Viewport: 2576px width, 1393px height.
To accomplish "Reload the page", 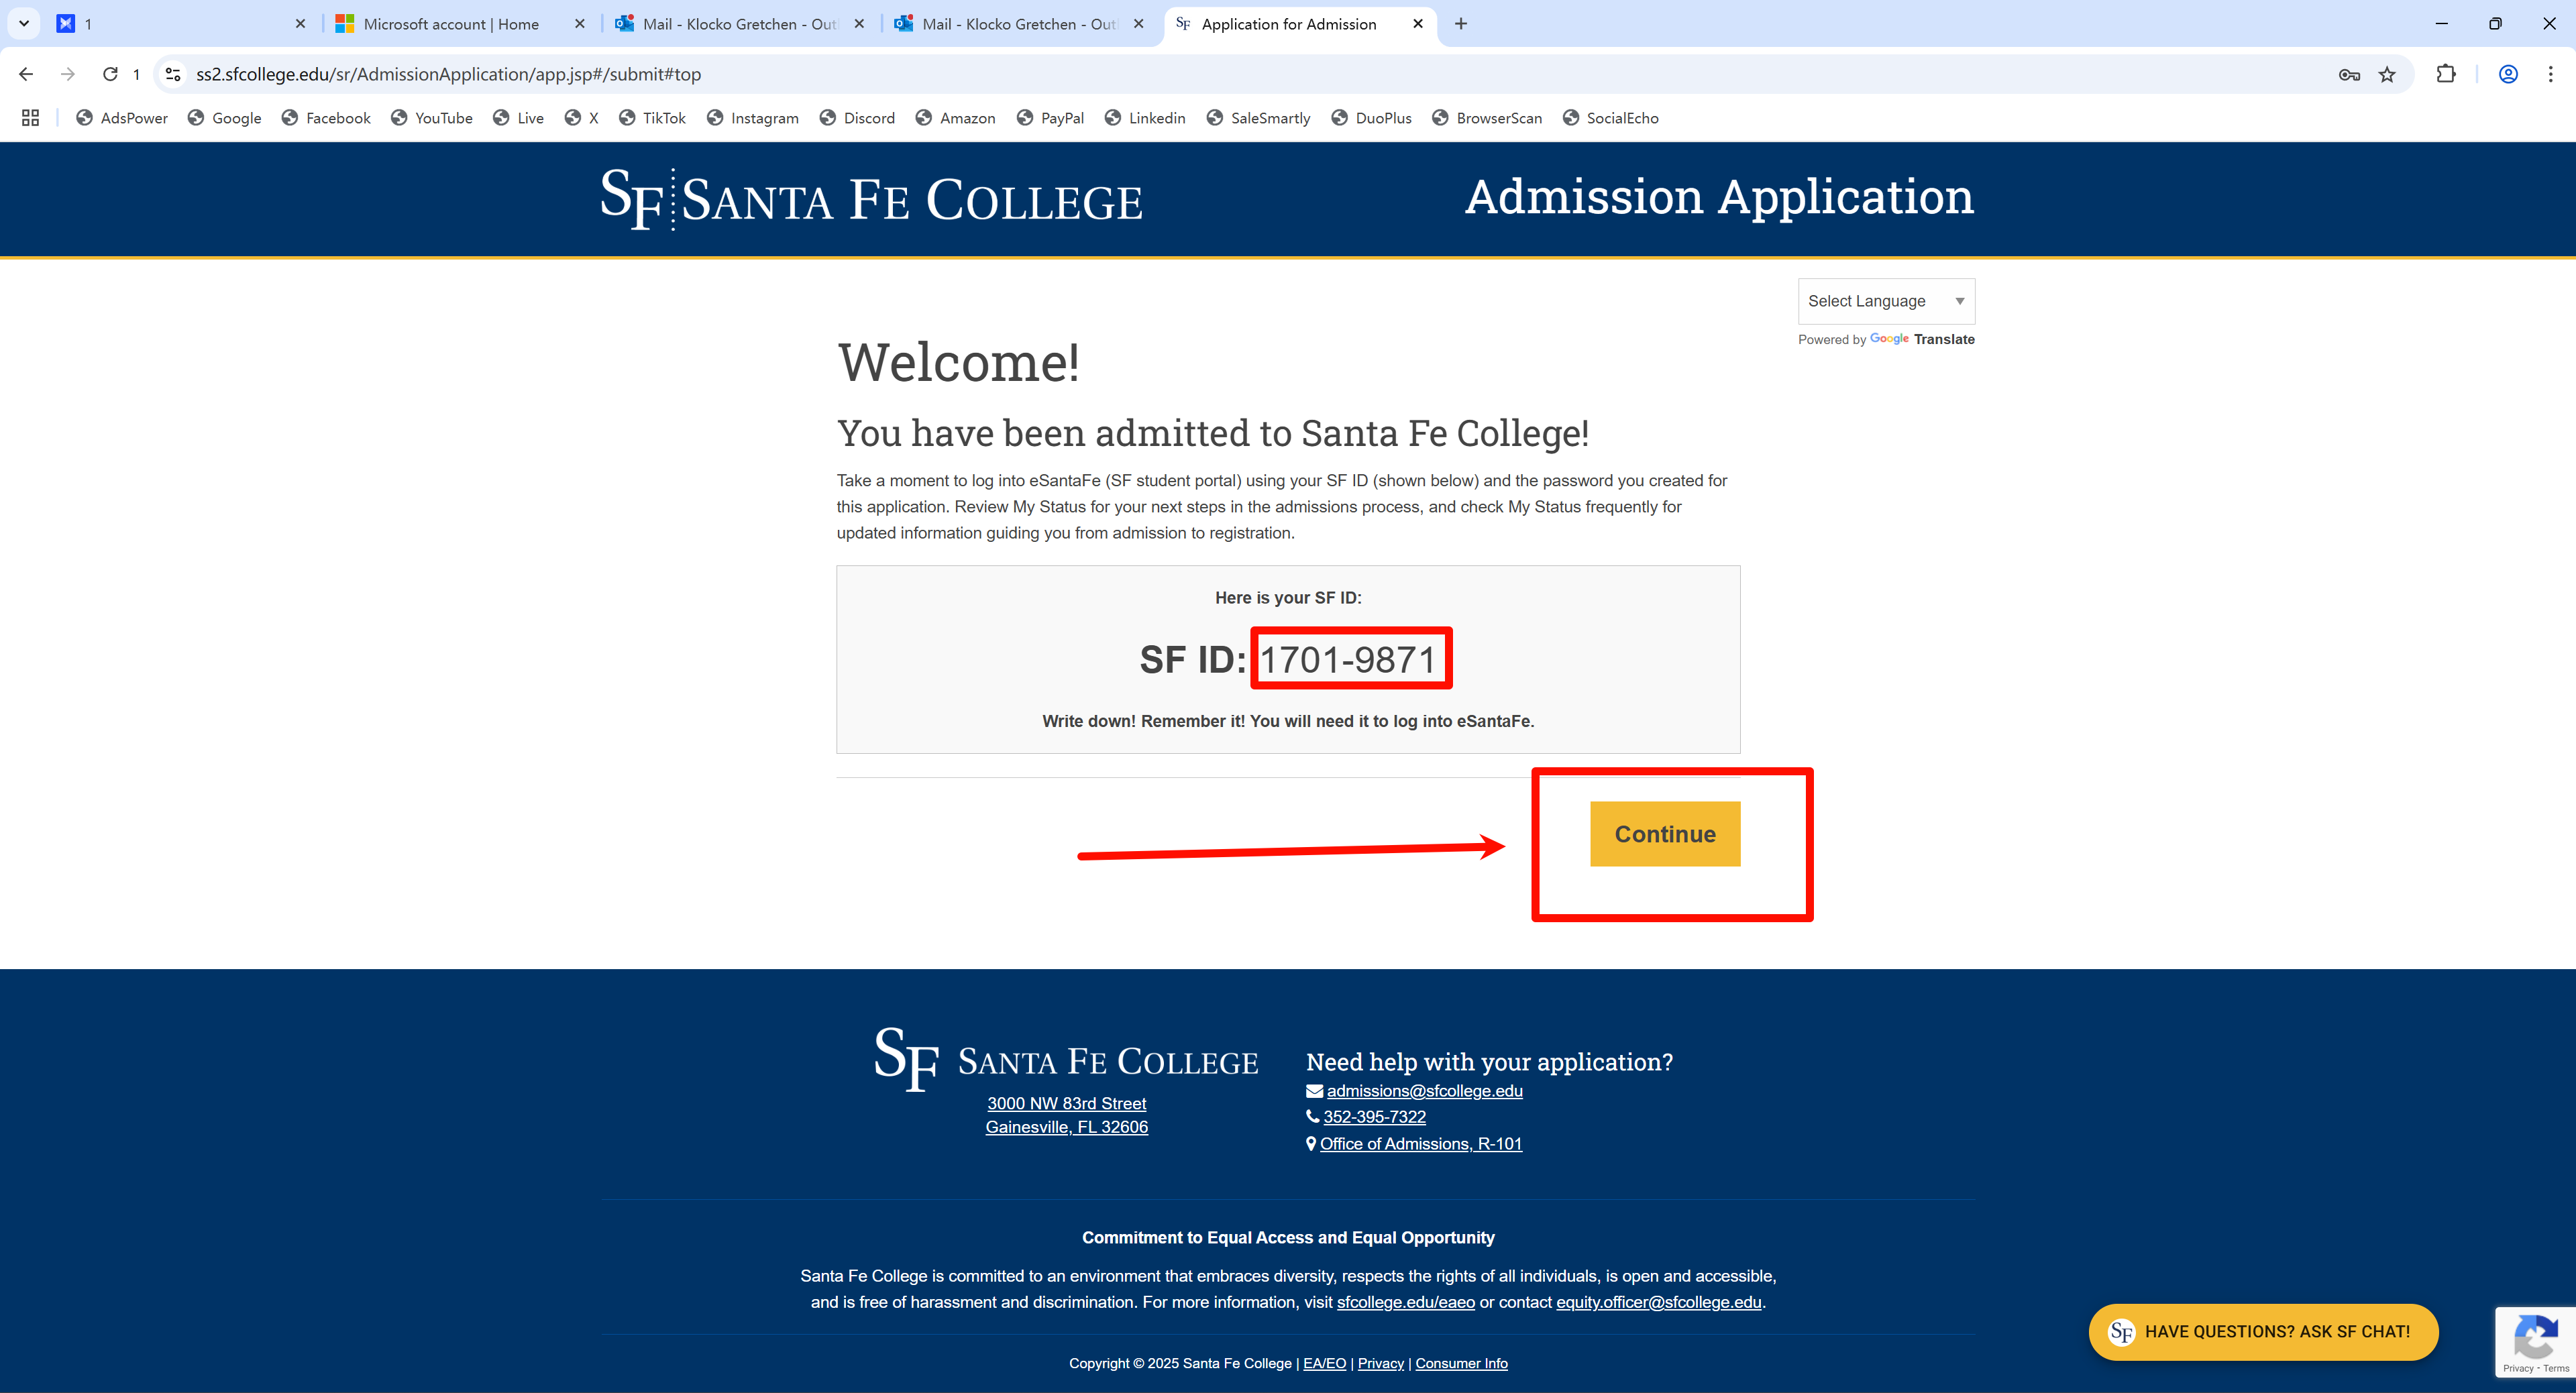I will (x=110, y=74).
